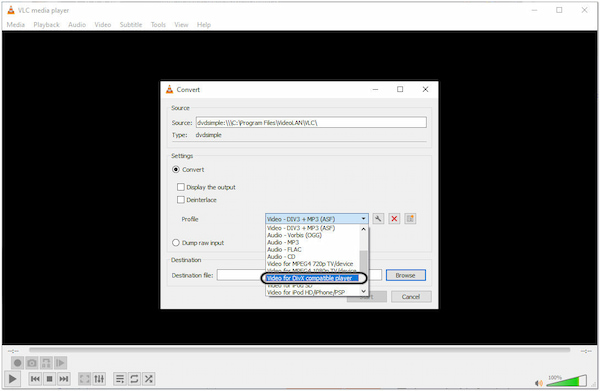Screen dimensions: 600x391
Task: Open the Tools menu
Action: tap(158, 24)
